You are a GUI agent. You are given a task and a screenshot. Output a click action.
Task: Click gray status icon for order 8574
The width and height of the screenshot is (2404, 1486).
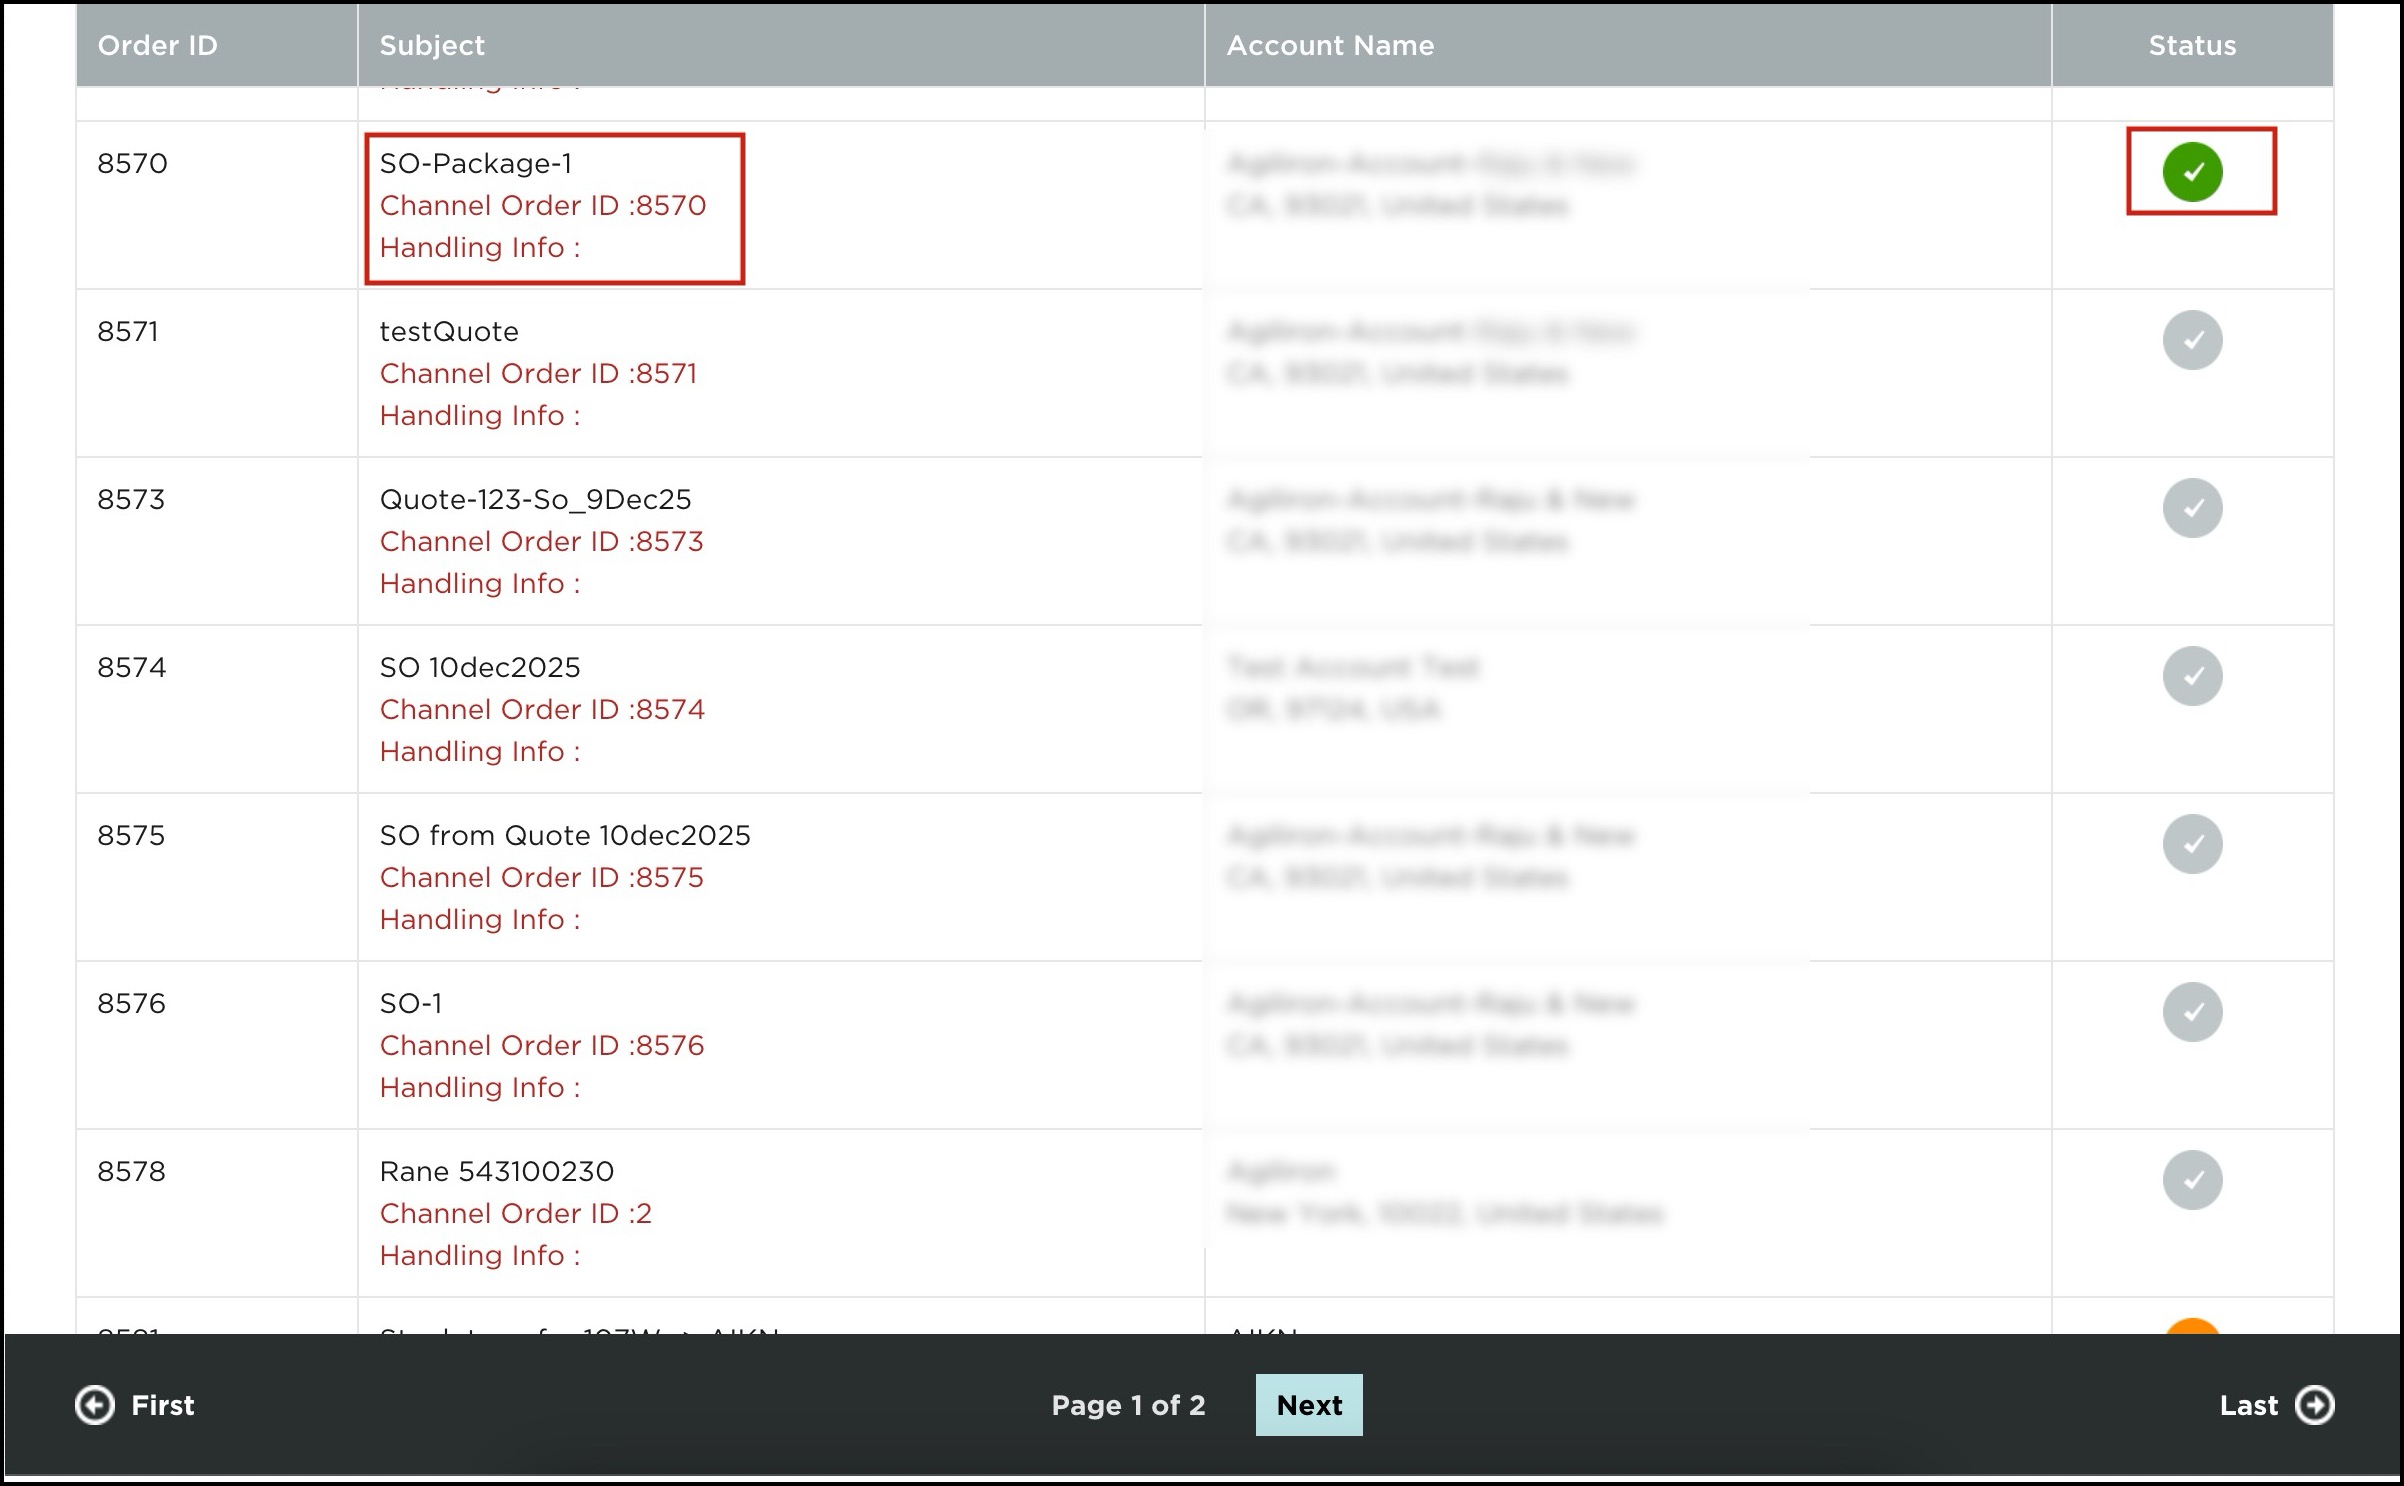[x=2192, y=676]
